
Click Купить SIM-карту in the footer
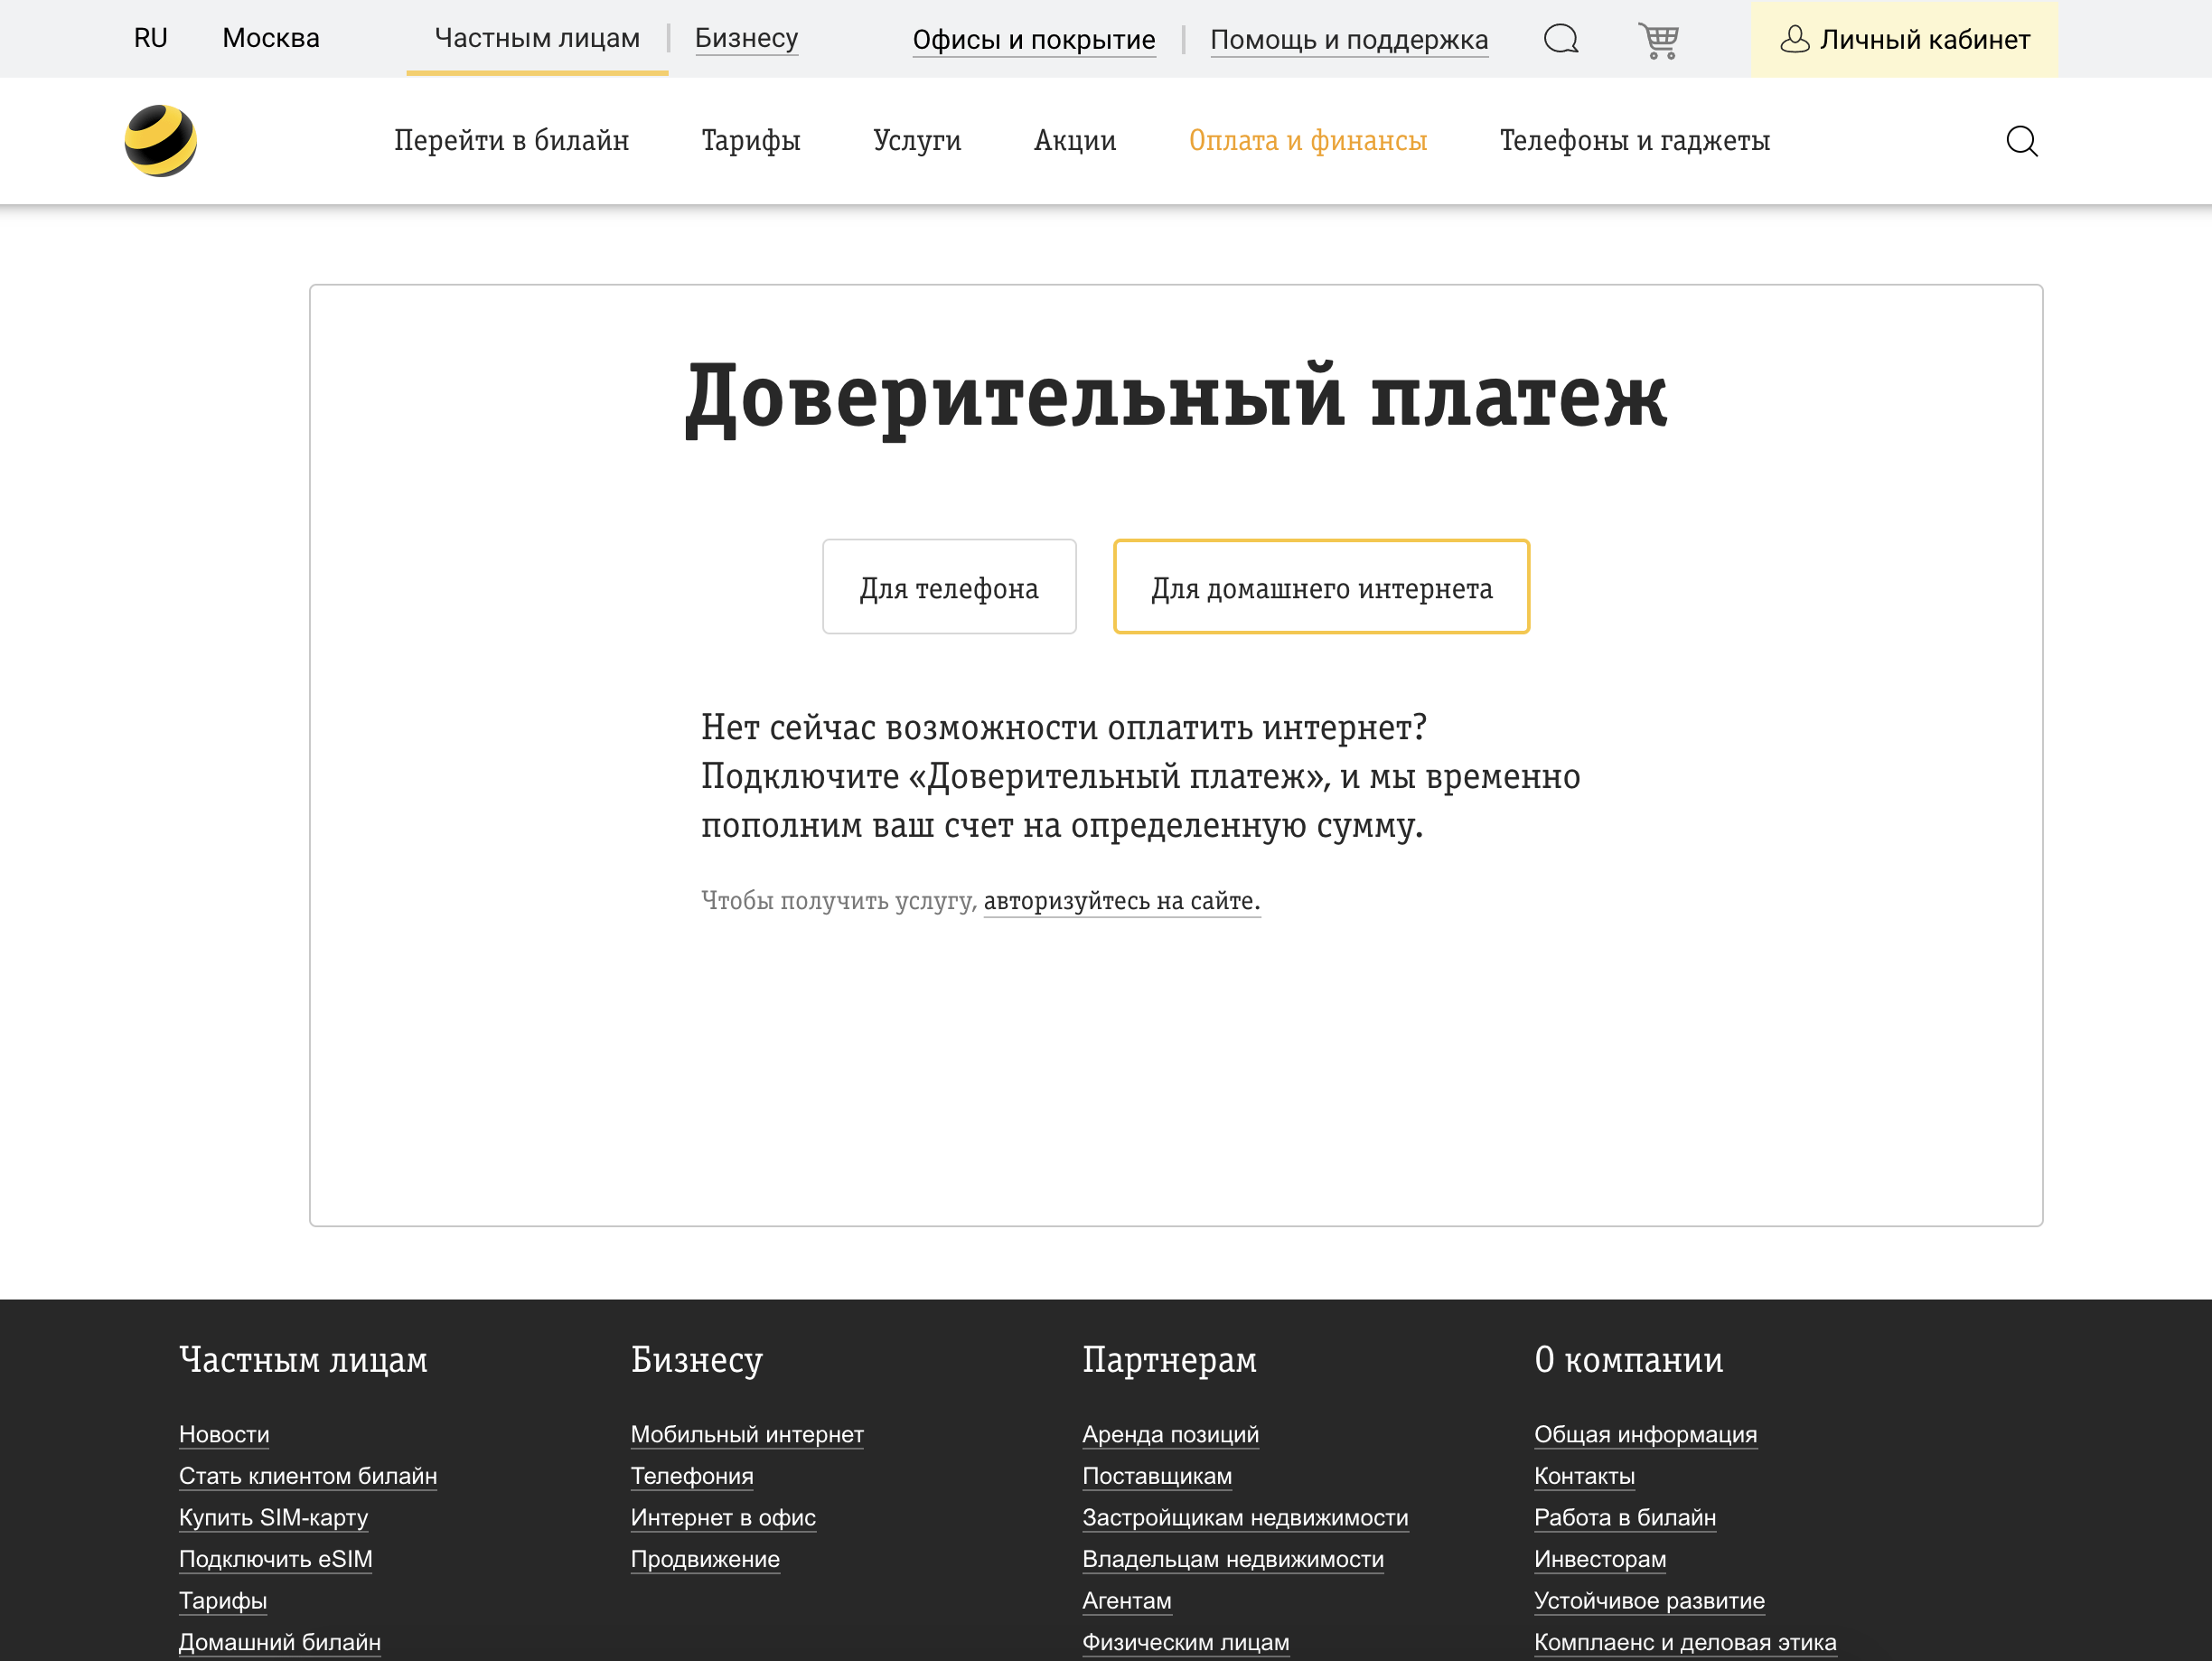coord(273,1518)
